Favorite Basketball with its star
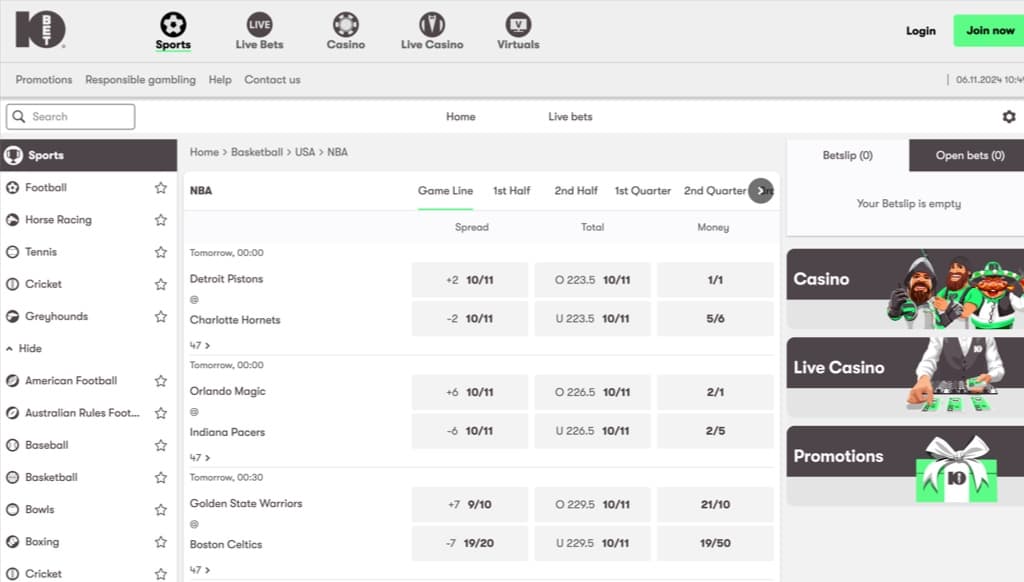 click(161, 477)
